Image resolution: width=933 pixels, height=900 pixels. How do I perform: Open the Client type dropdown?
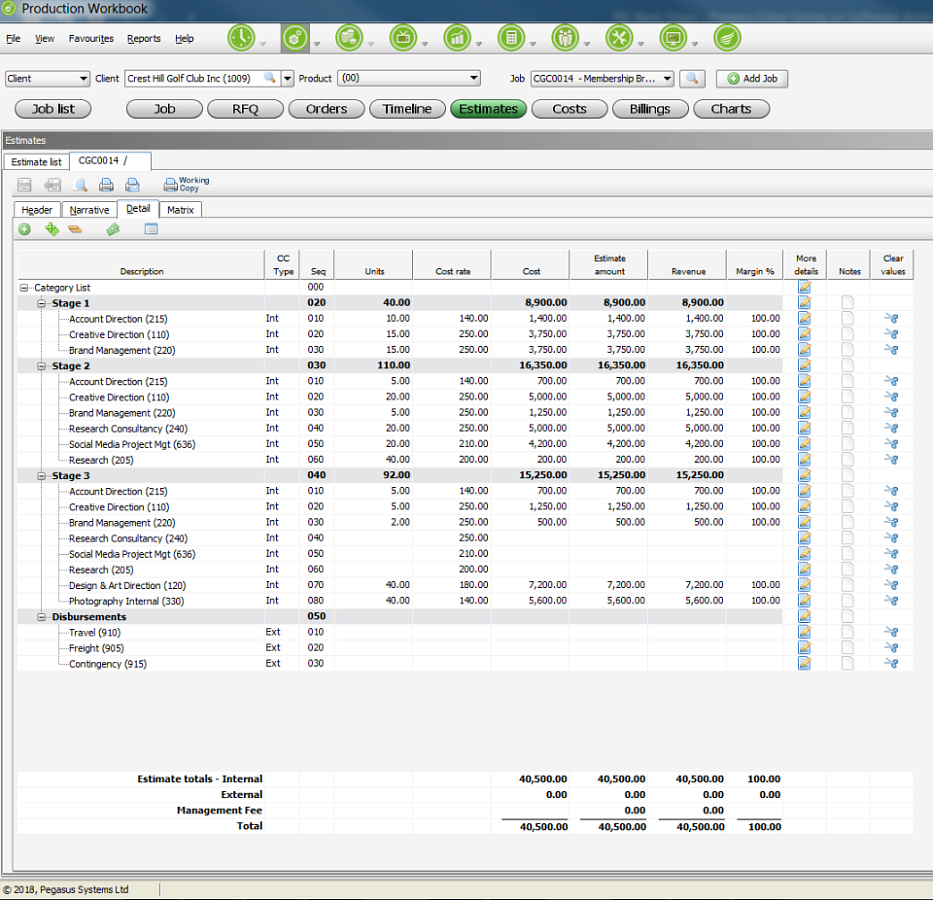[x=83, y=79]
